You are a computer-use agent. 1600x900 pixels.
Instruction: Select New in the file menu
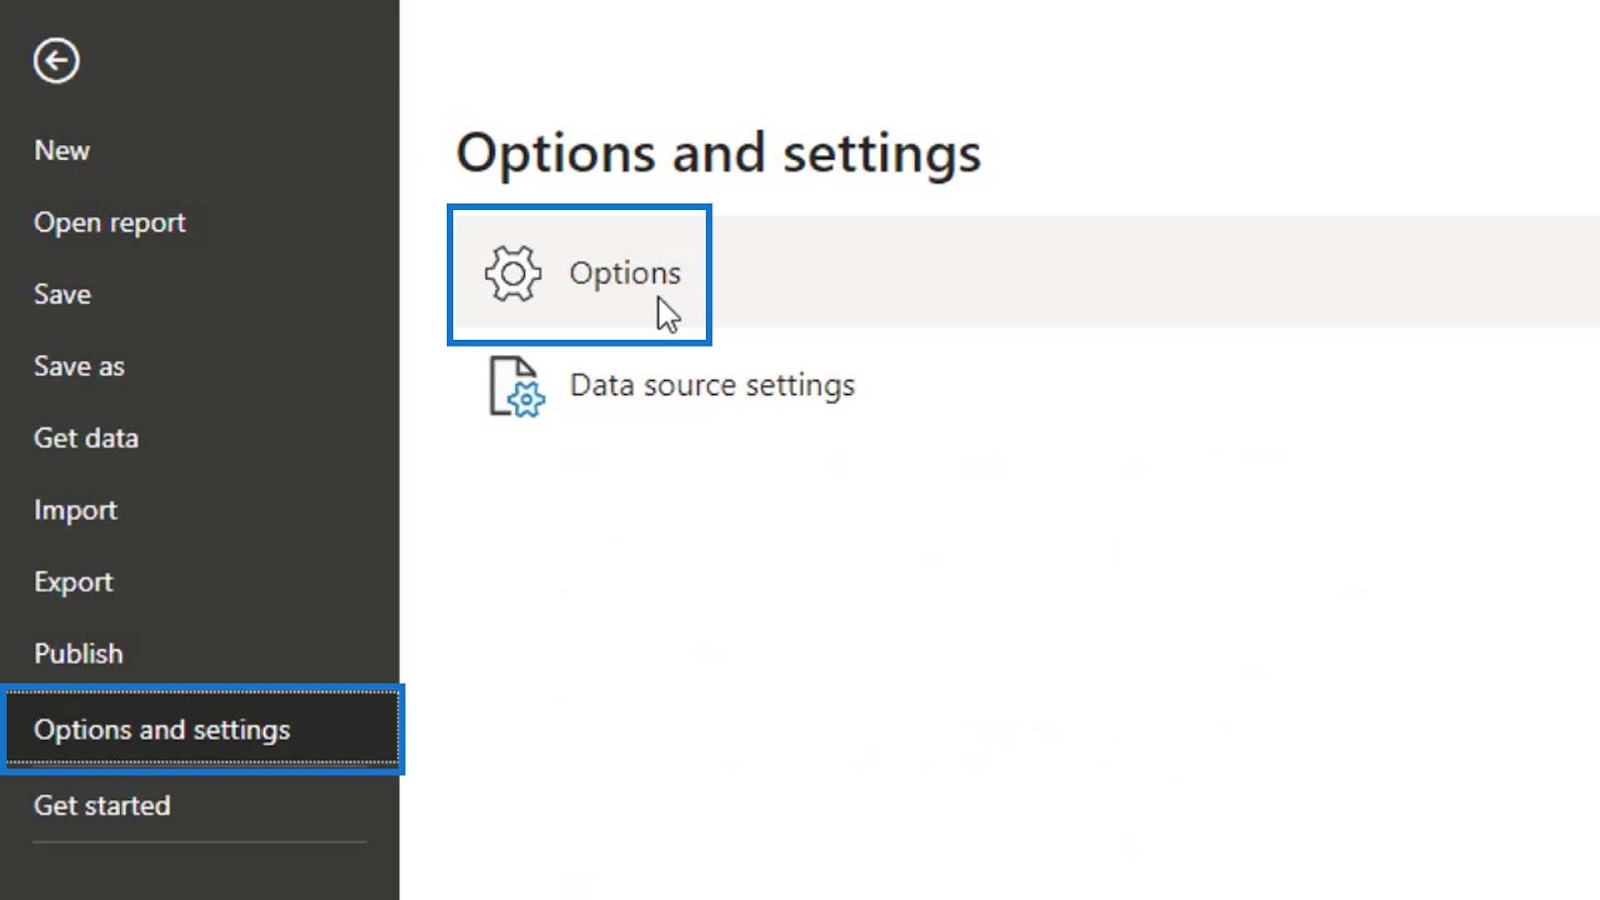pyautogui.click(x=62, y=150)
